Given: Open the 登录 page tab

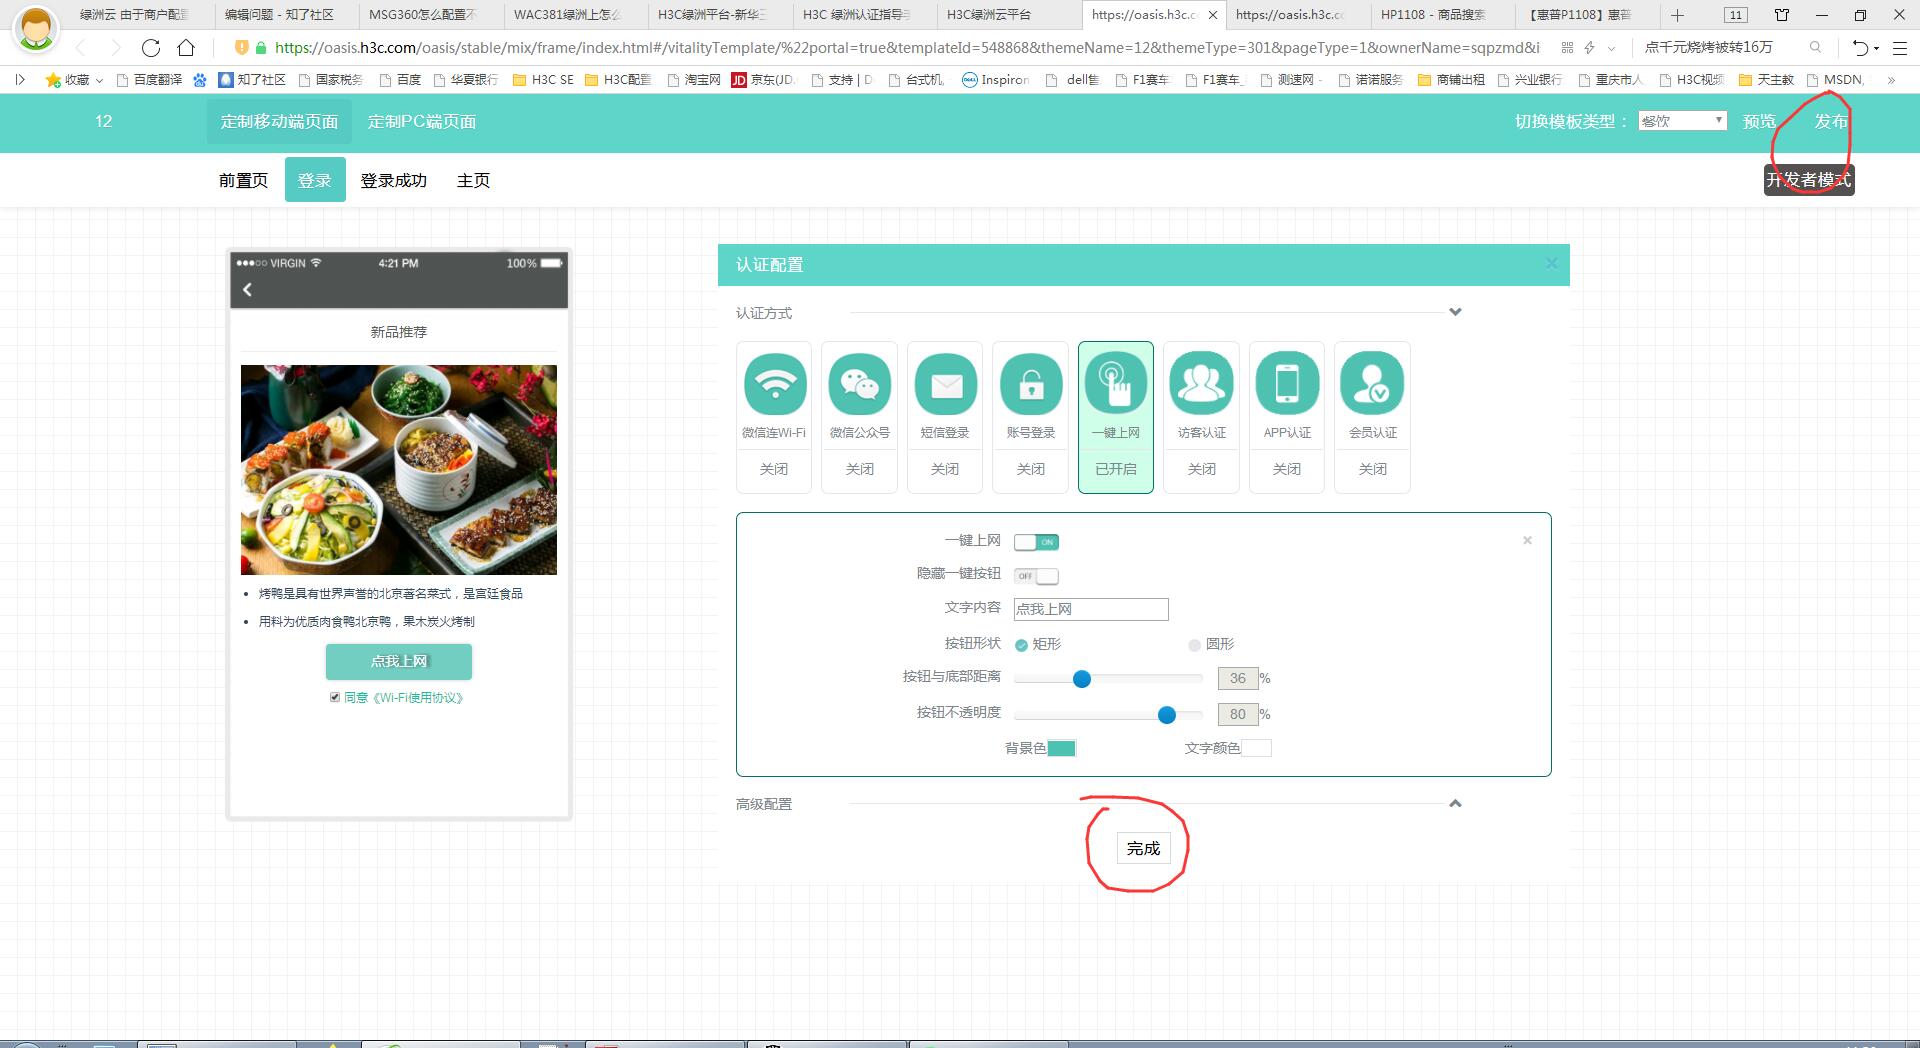Looking at the screenshot, I should (315, 180).
